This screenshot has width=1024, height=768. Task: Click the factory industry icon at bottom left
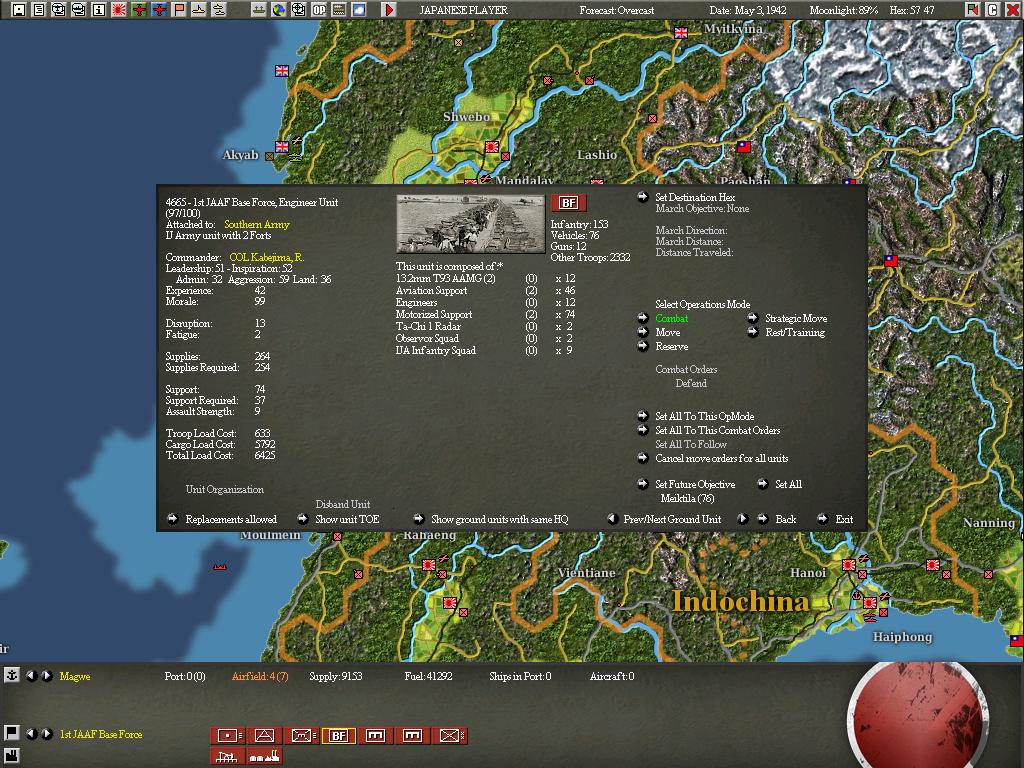click(x=11, y=756)
